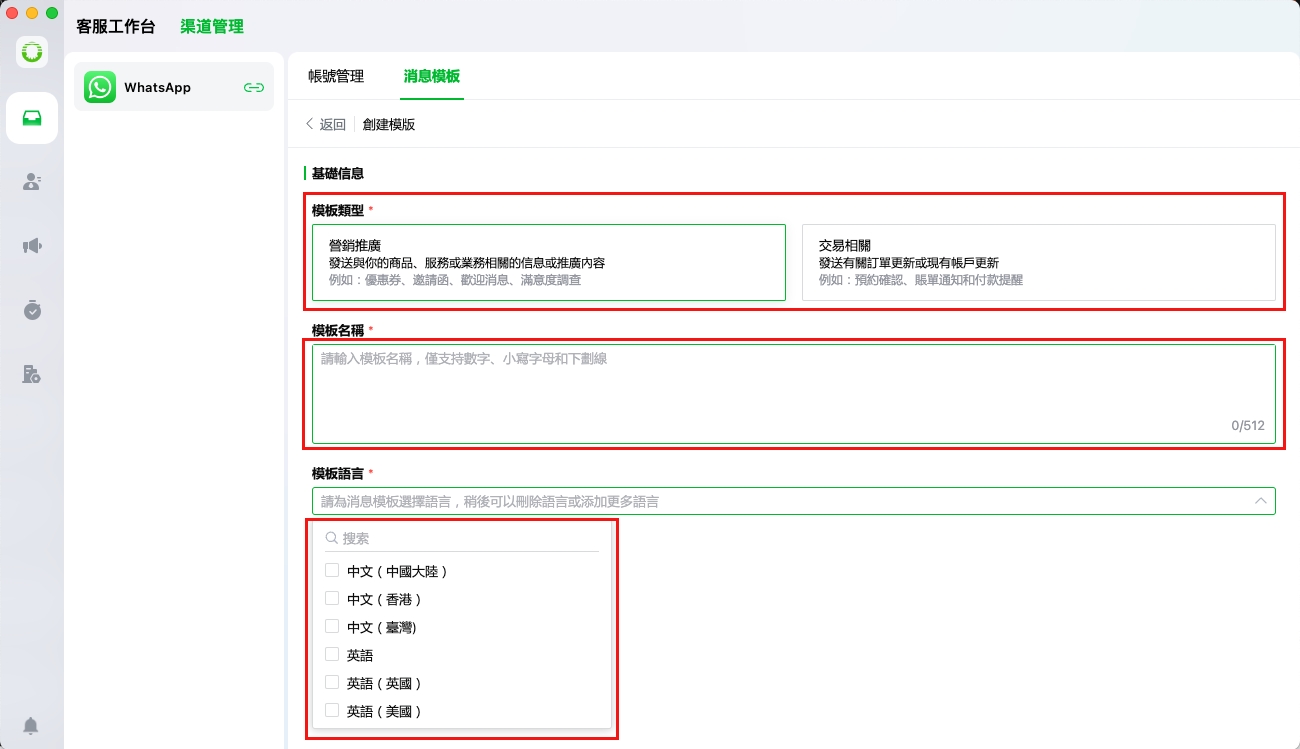Check 中文（中國大陸）language option
The width and height of the screenshot is (1300, 749).
pyautogui.click(x=332, y=571)
